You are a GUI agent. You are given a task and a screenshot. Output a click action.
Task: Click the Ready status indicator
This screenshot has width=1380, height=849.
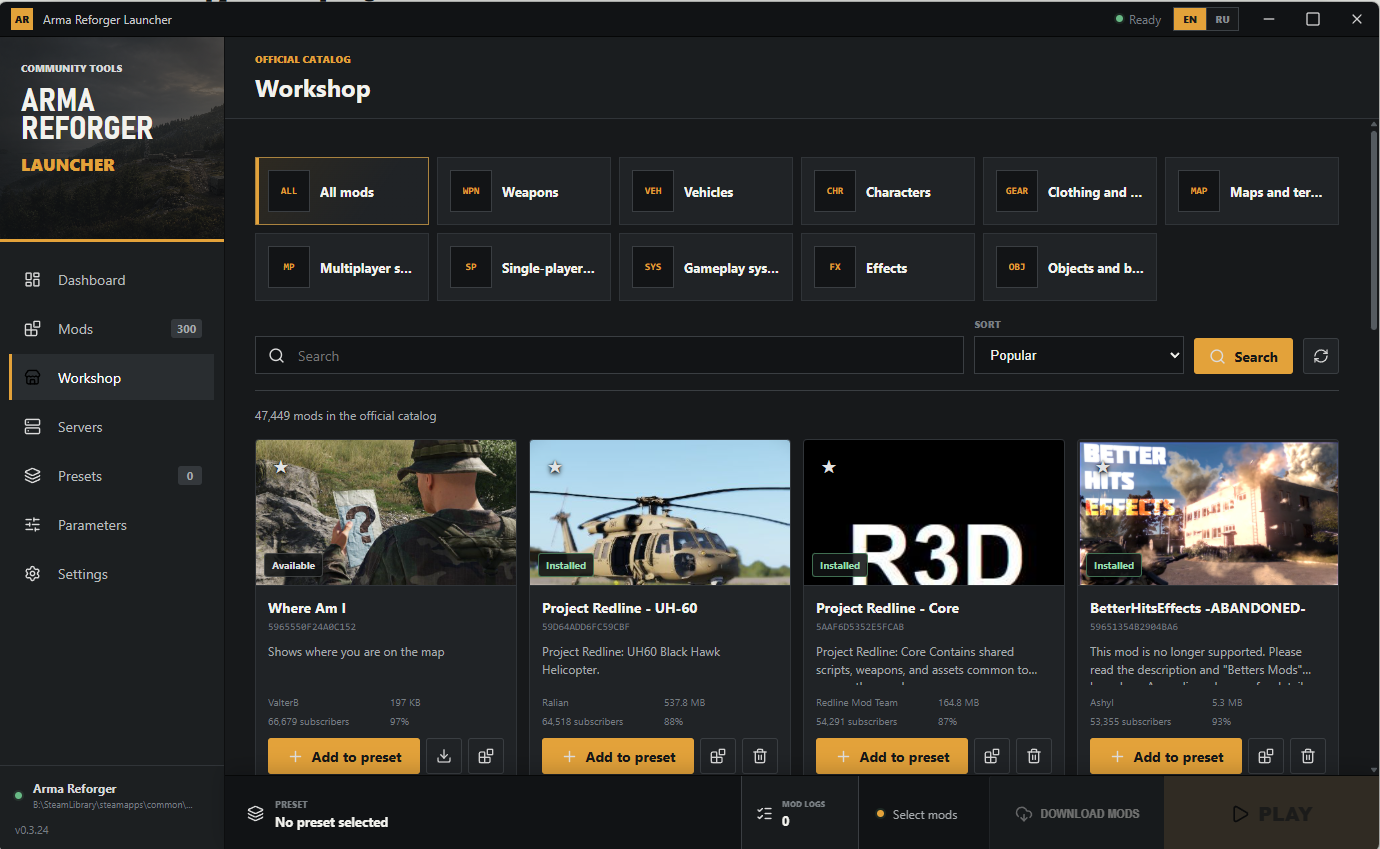point(1138,19)
